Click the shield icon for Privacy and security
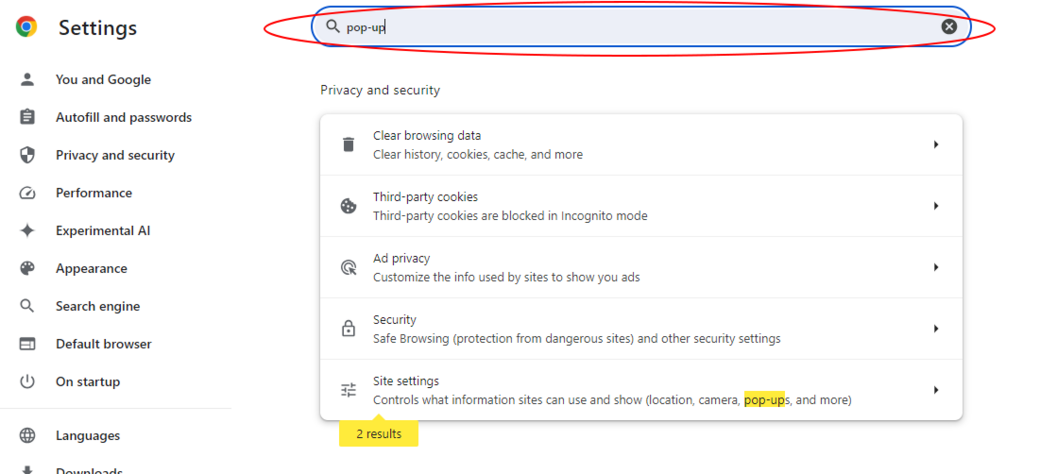 point(27,155)
